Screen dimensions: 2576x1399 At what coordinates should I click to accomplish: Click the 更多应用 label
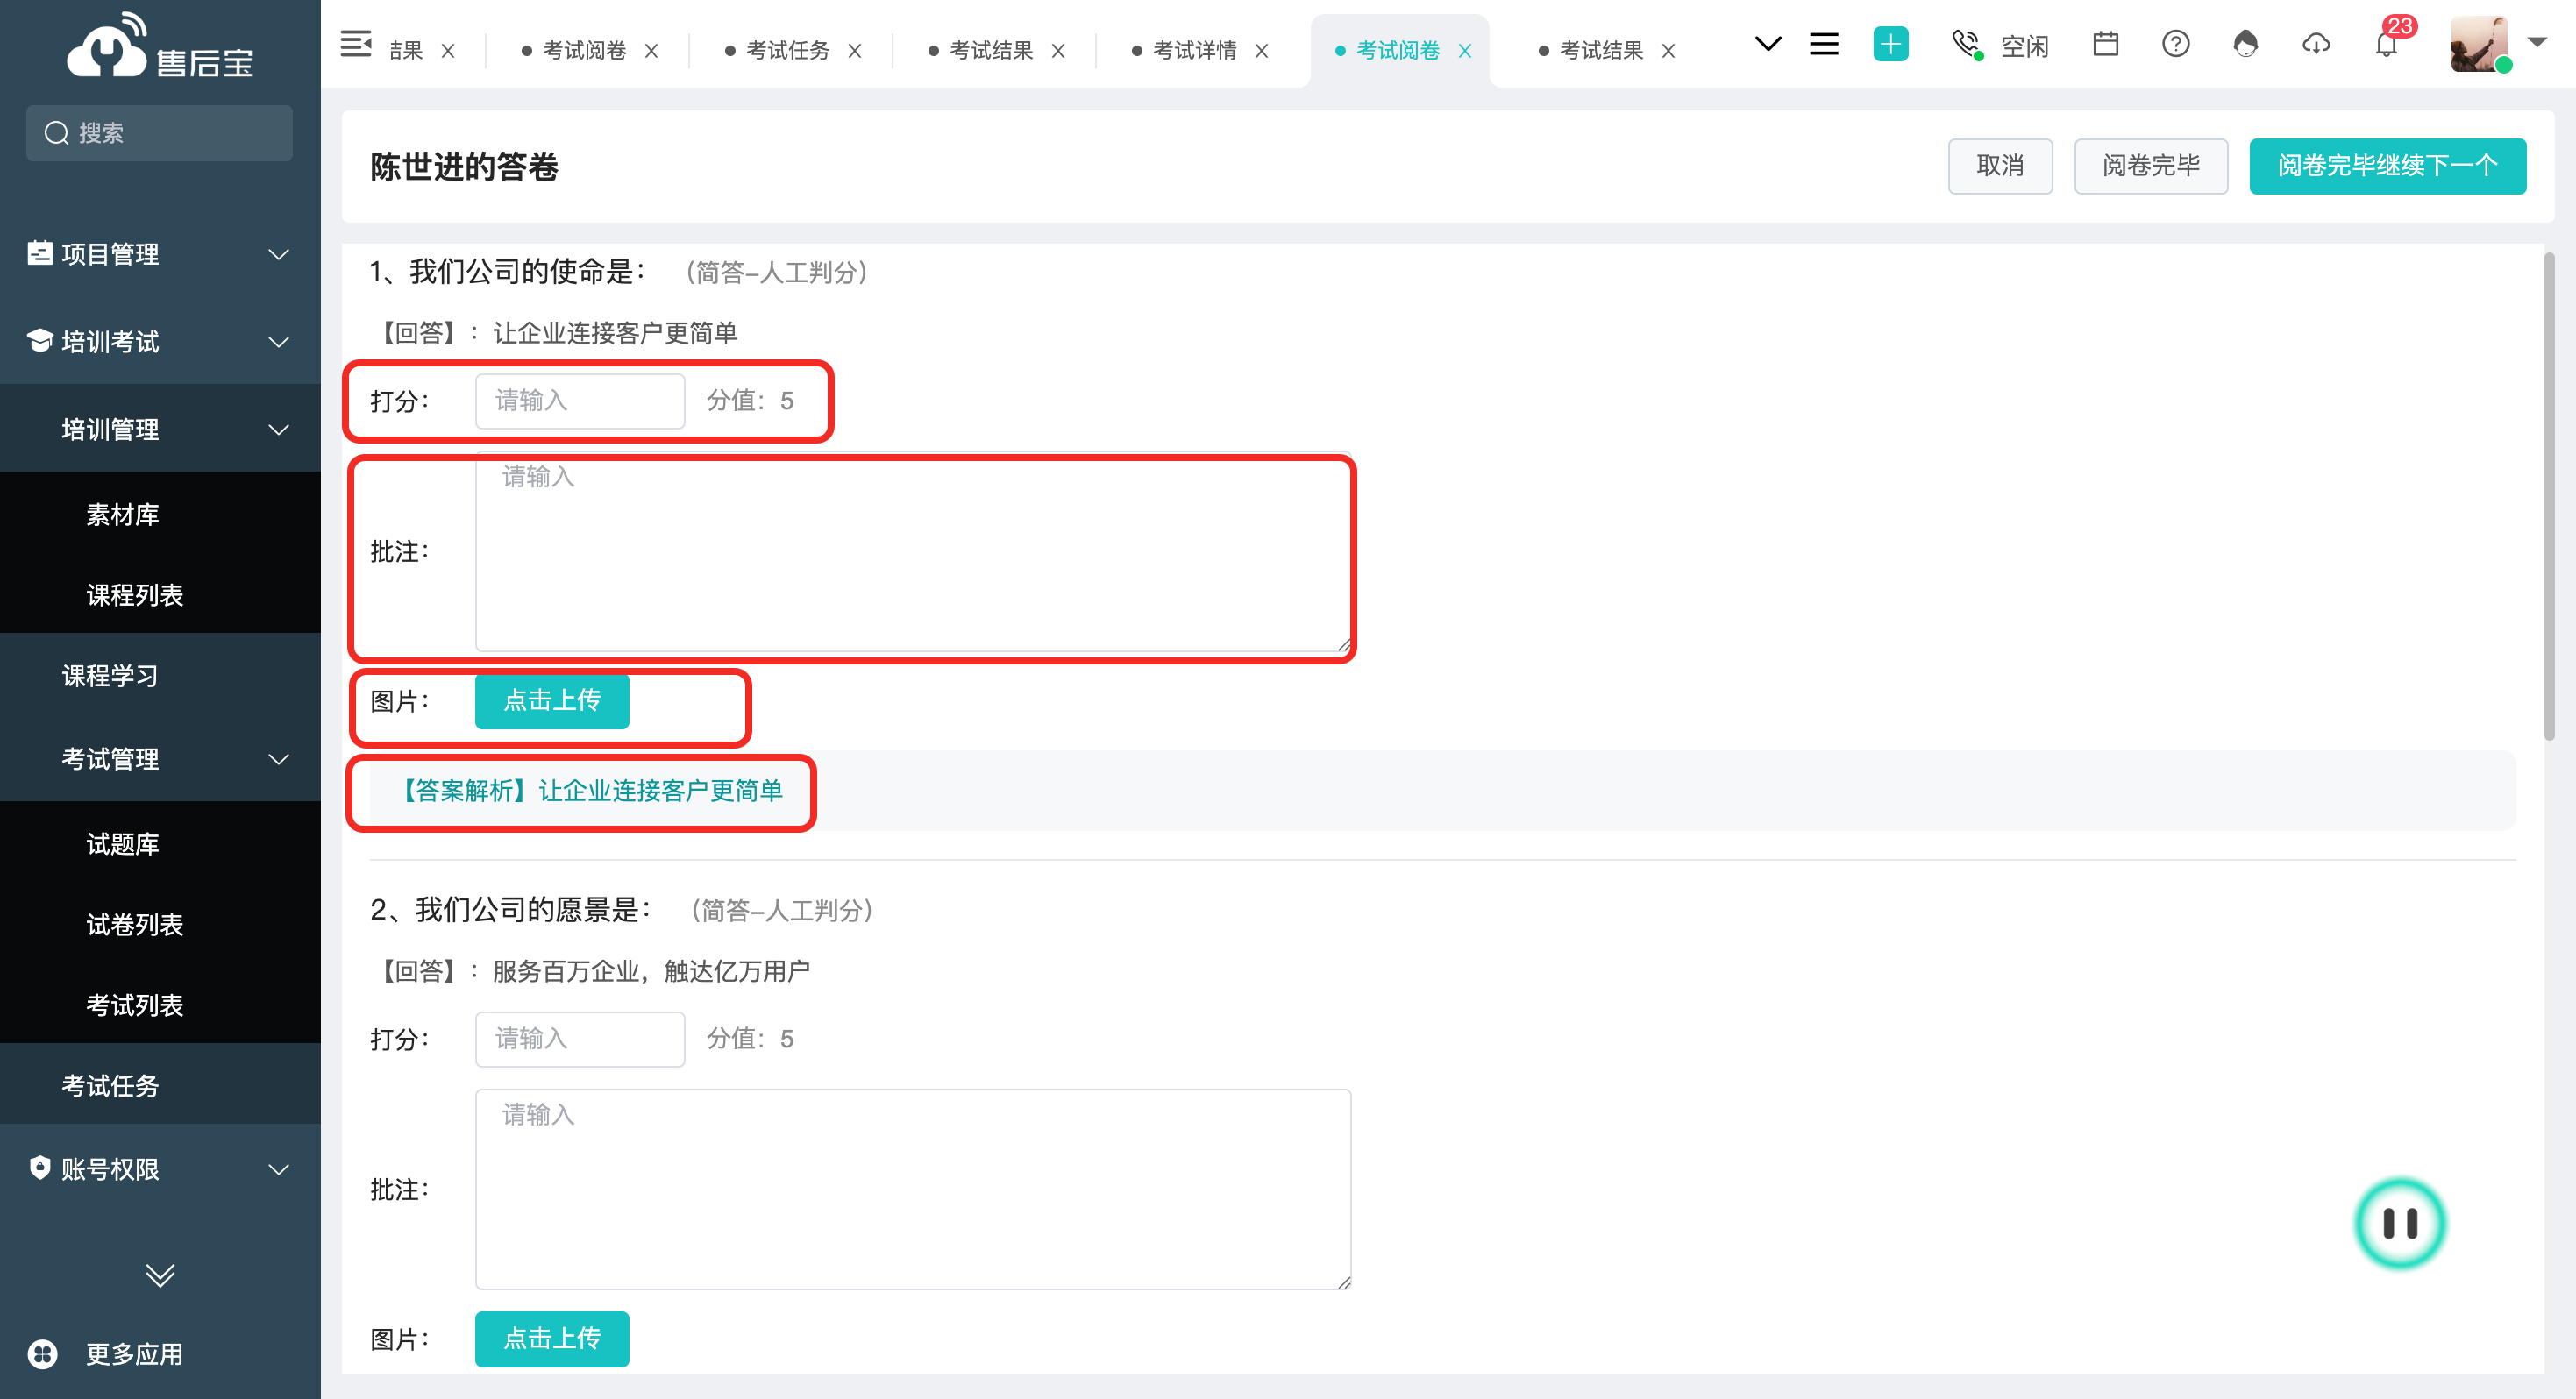coord(134,1354)
